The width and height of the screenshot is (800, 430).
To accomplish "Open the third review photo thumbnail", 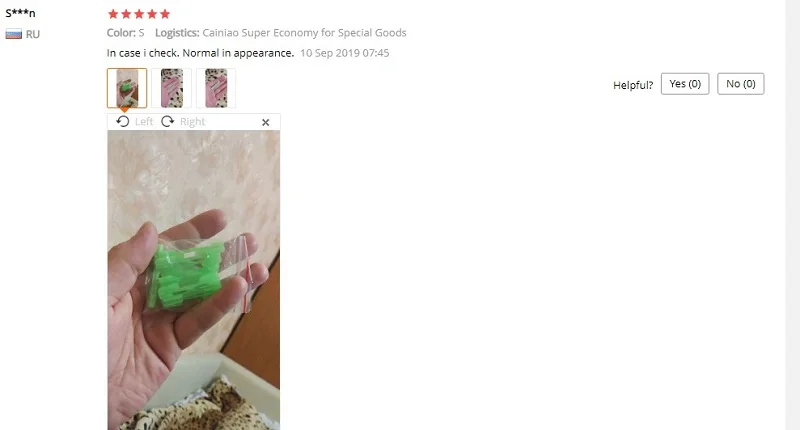I will 216,88.
